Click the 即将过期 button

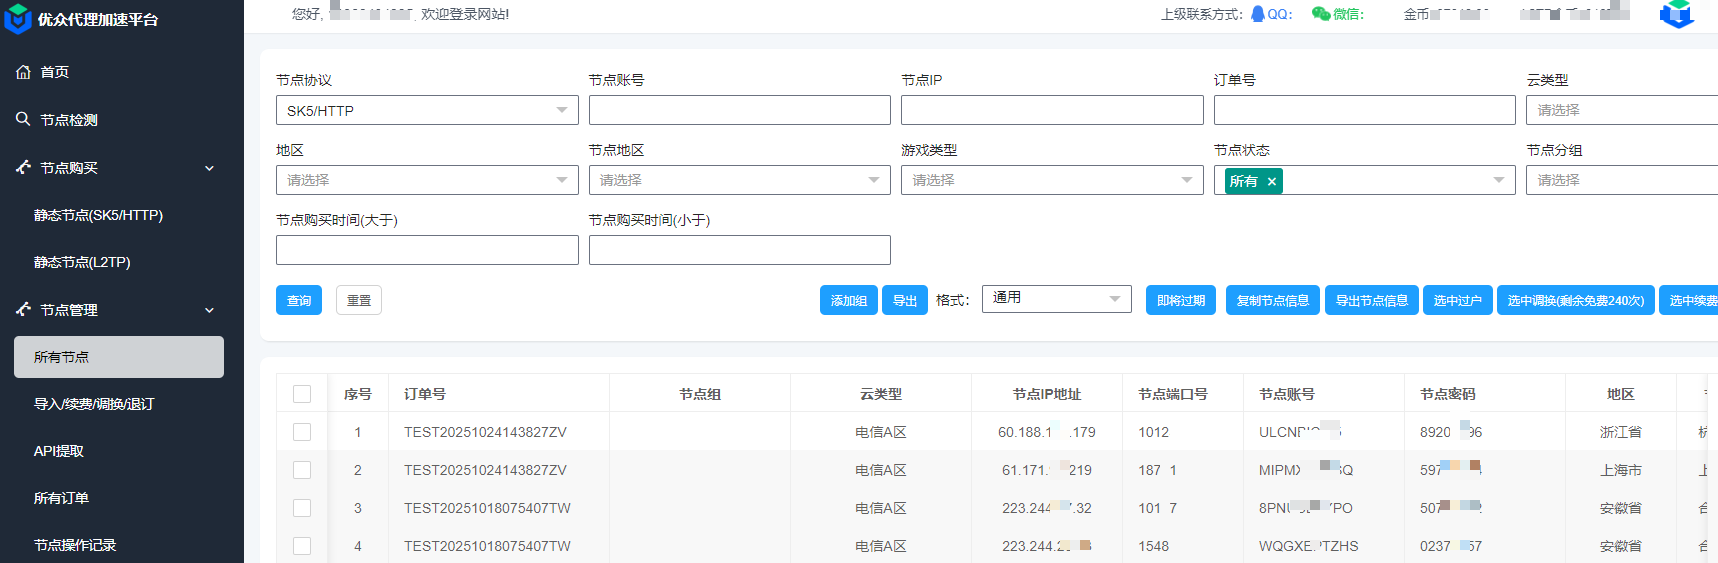coord(1181,300)
